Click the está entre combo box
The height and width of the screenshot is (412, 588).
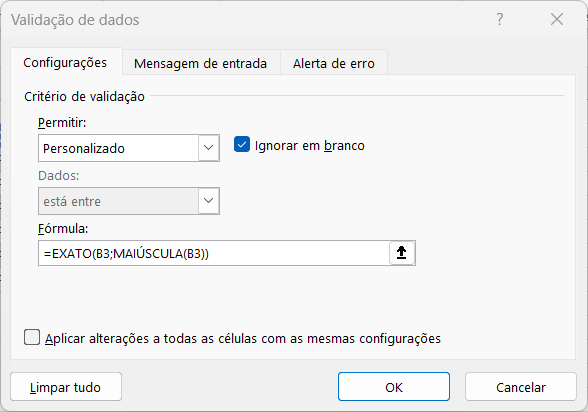coord(129,201)
